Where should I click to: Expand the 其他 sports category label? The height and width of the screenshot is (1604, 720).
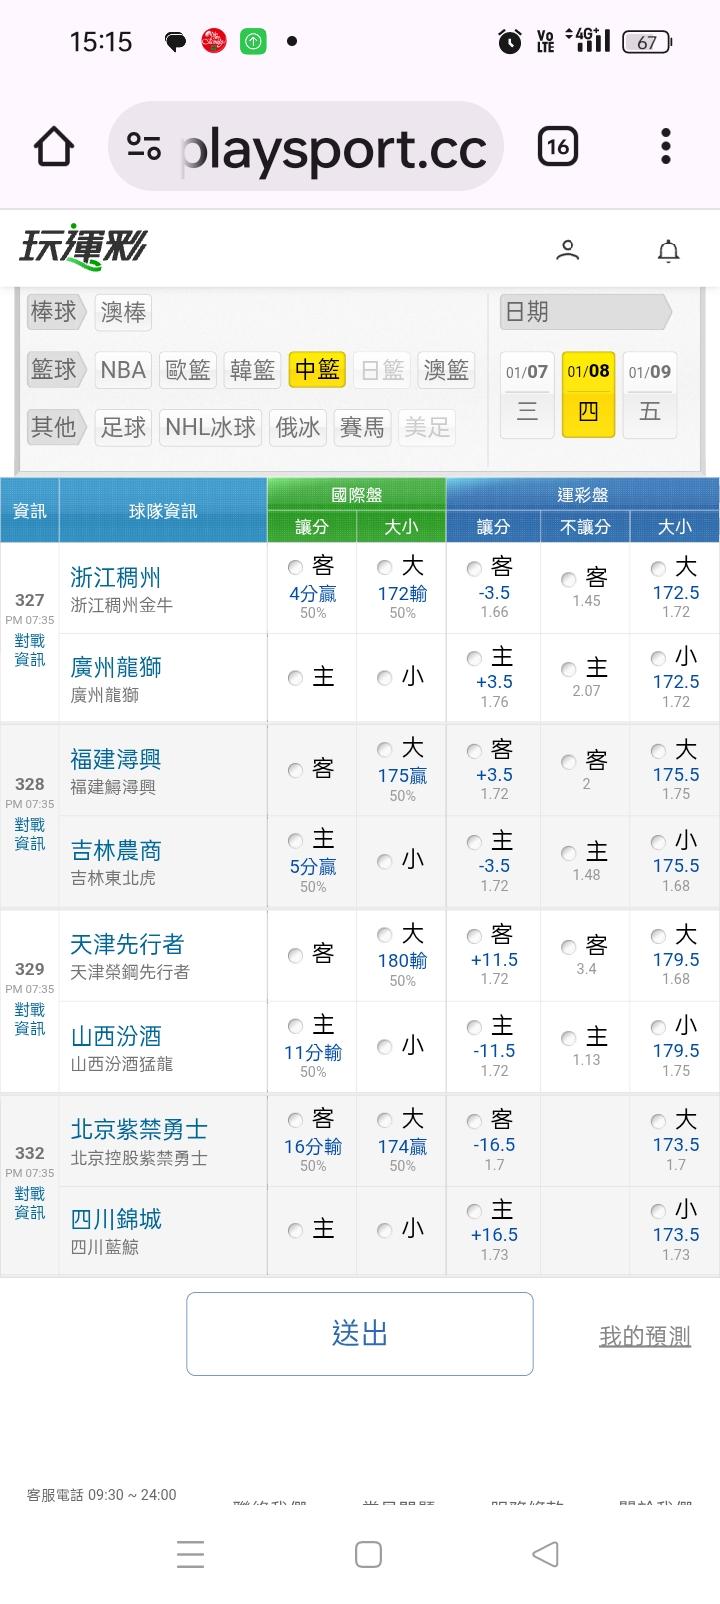point(55,428)
